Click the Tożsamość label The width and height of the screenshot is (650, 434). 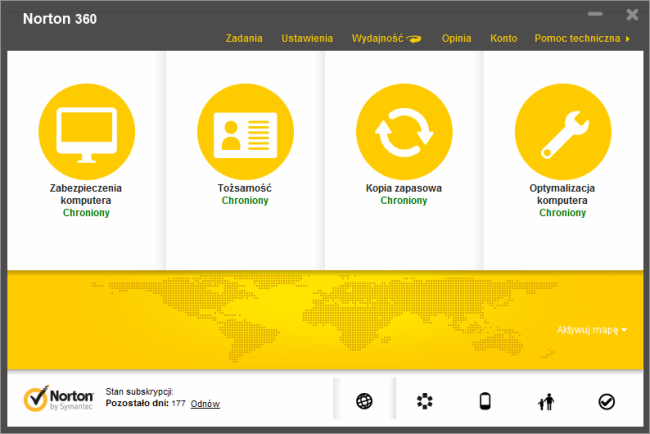(245, 188)
